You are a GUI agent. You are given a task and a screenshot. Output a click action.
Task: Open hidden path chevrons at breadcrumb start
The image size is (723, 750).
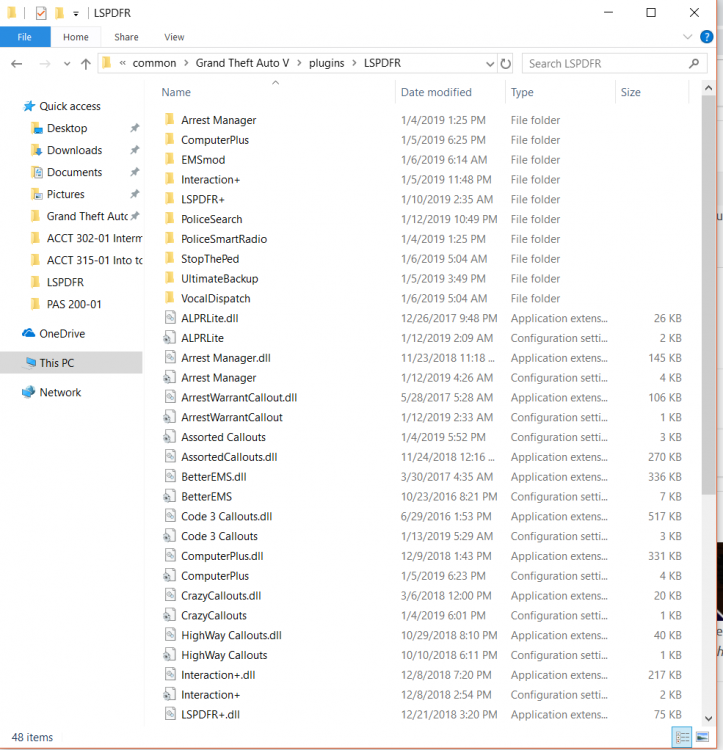coord(123,63)
